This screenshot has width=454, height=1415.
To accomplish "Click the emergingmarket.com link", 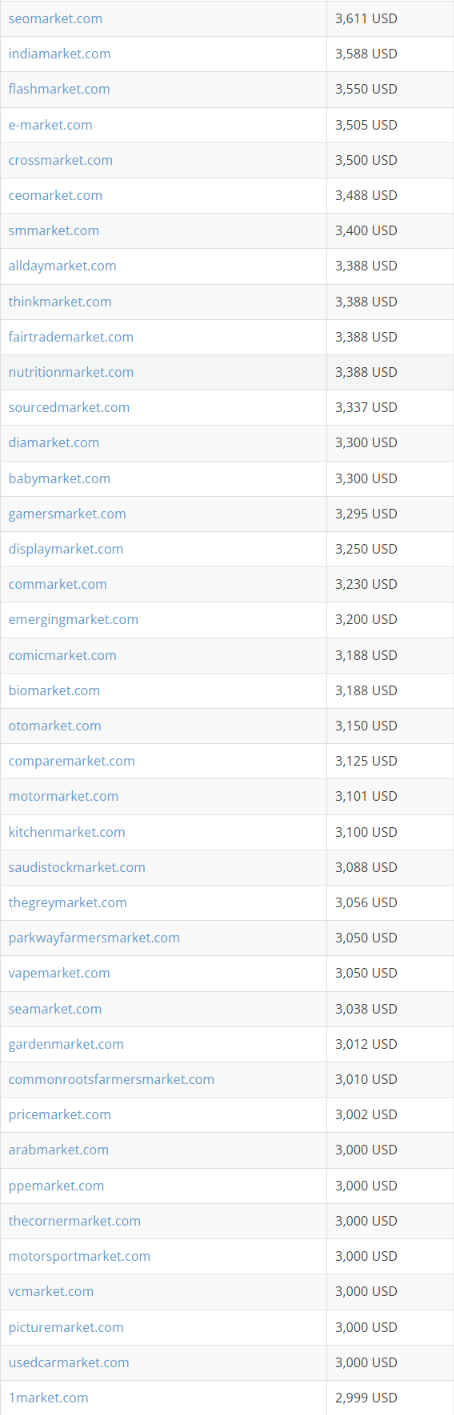I will [x=73, y=620].
